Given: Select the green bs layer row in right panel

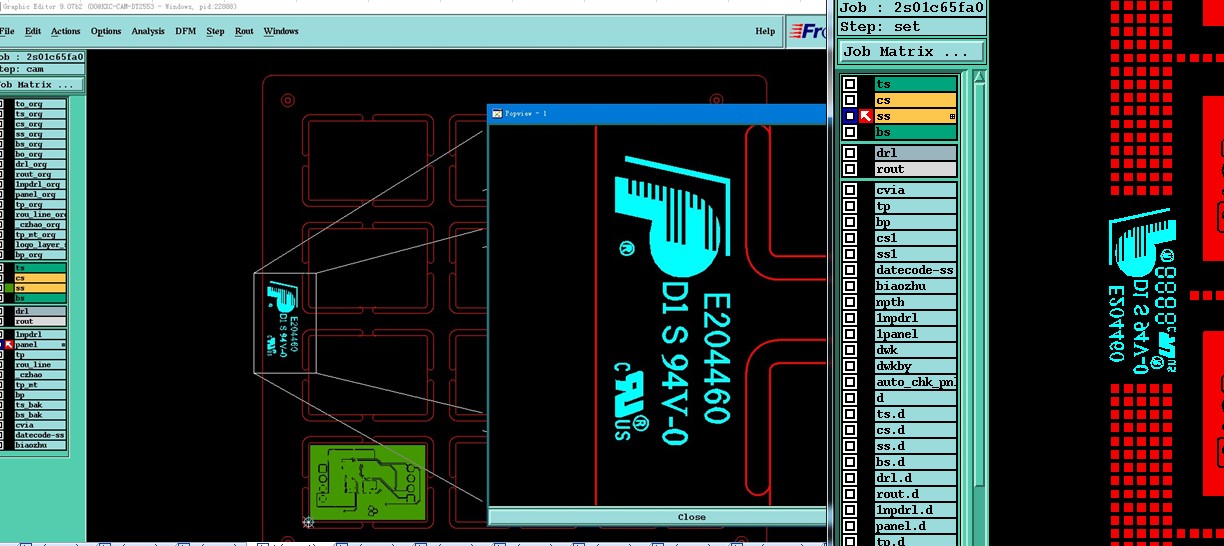Looking at the screenshot, I should (915, 133).
